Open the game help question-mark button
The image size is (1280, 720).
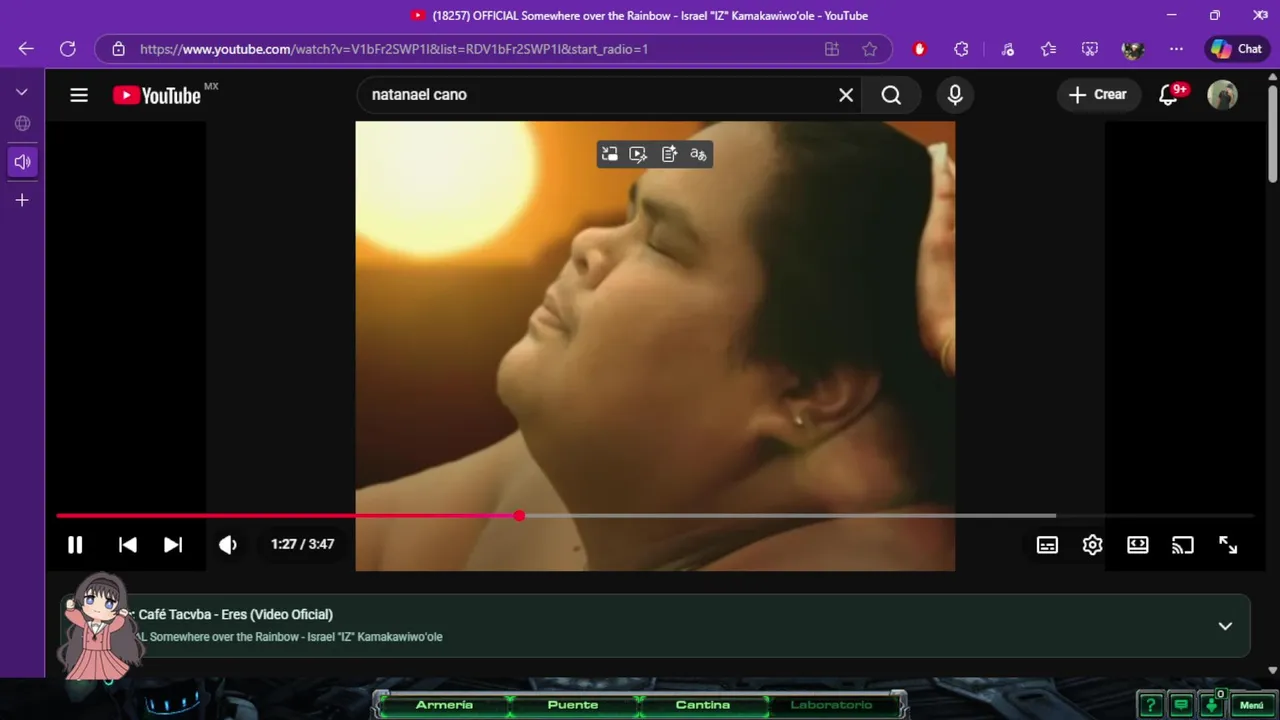(1151, 705)
